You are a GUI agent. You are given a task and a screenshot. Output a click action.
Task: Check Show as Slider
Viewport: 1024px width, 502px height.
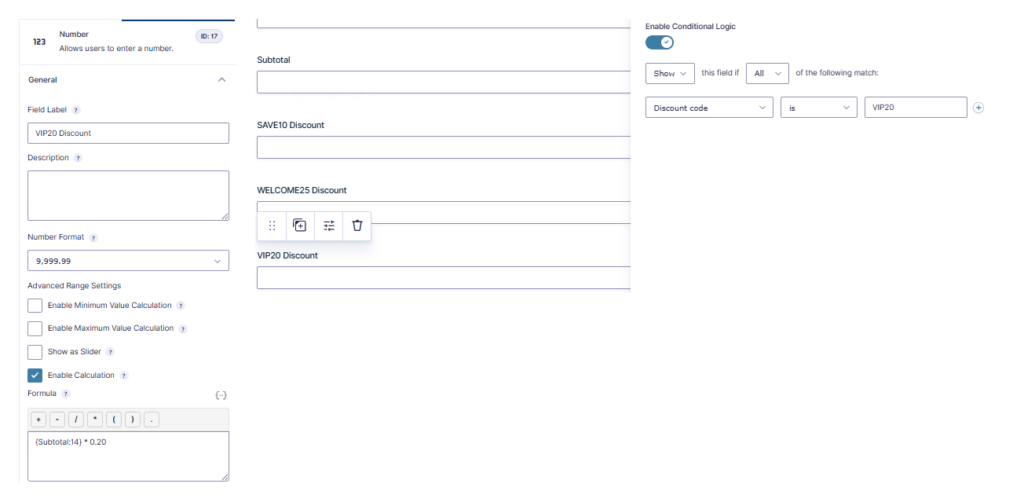coord(35,352)
